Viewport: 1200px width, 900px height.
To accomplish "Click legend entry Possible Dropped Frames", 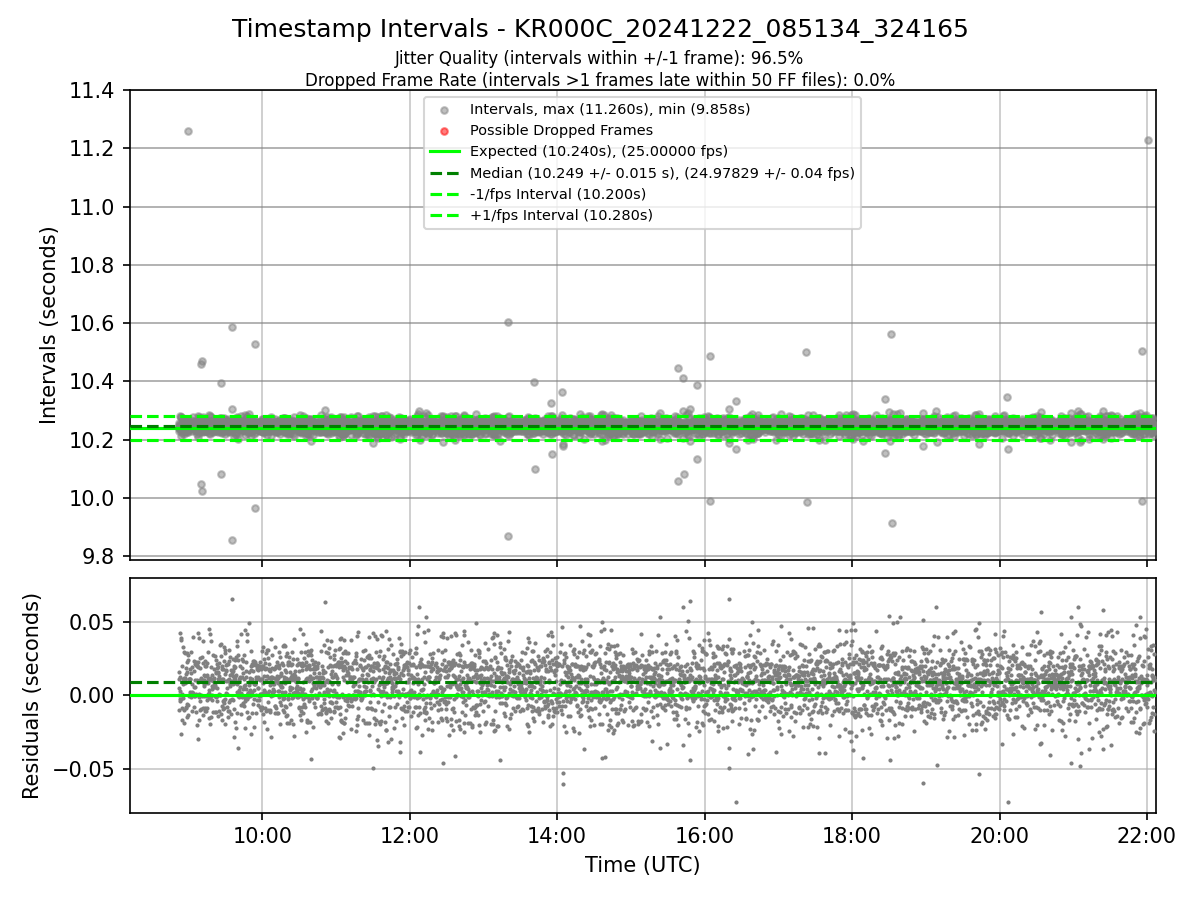I will 561,130.
